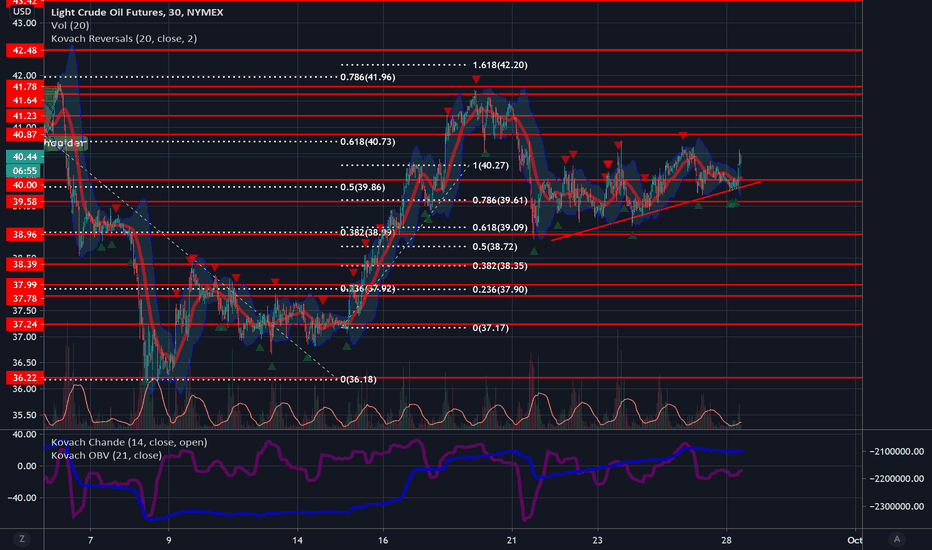Image resolution: width=932 pixels, height=550 pixels.
Task: Select the 0(36.18) Fibonacci label
Action: click(358, 379)
